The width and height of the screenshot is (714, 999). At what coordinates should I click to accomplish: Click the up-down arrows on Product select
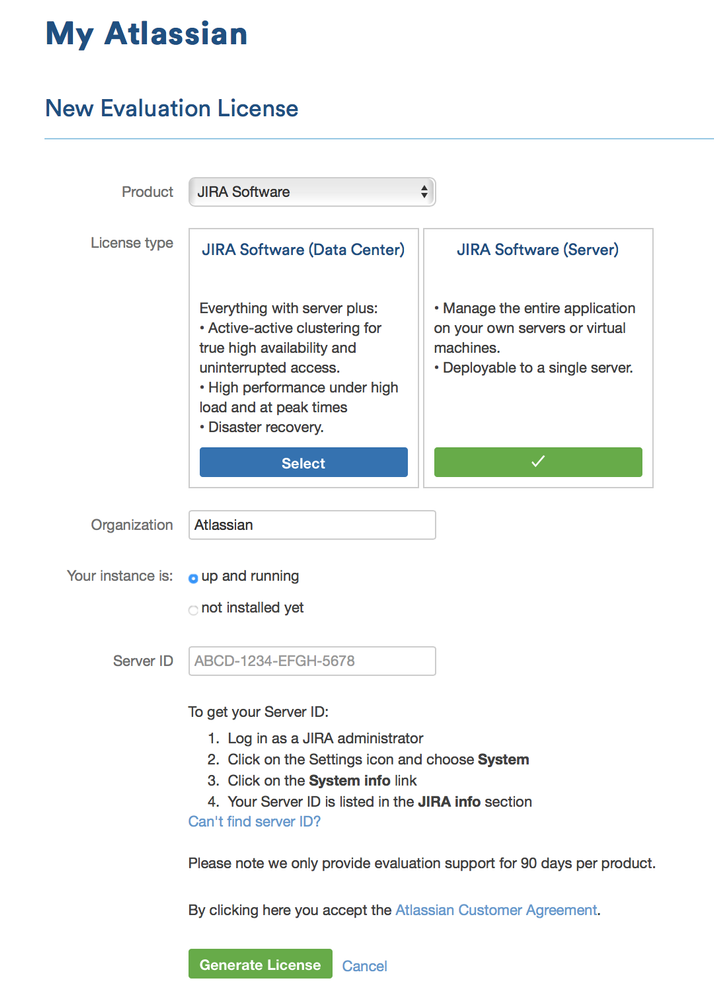tap(424, 192)
